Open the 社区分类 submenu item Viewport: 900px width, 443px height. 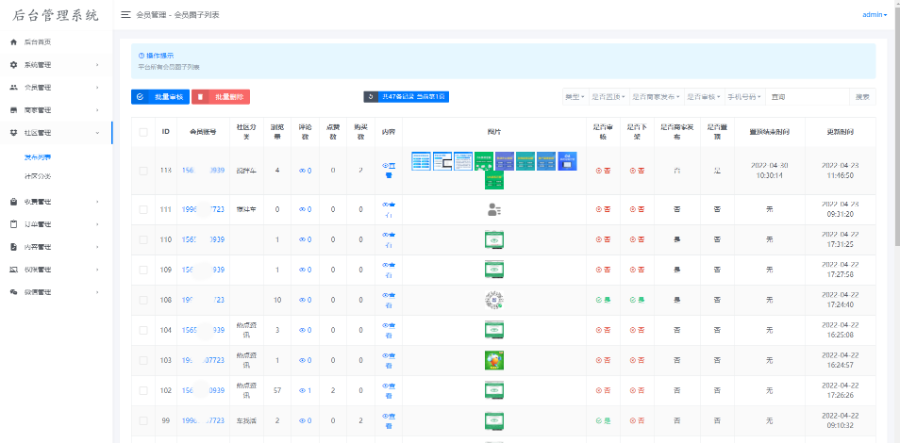point(38,176)
